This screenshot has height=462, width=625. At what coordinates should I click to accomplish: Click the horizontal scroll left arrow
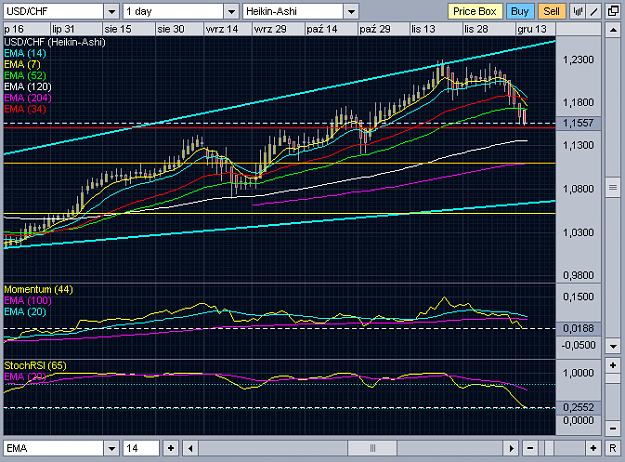[x=190, y=448]
